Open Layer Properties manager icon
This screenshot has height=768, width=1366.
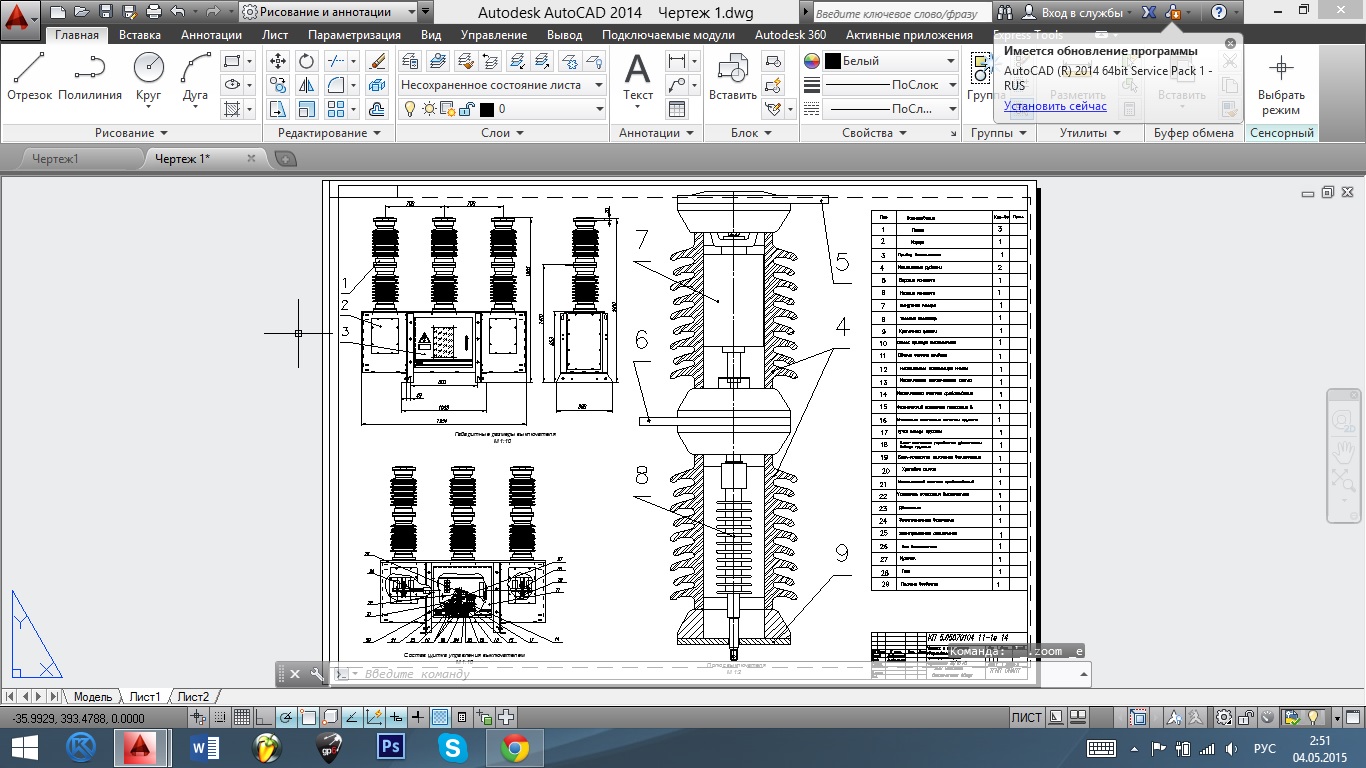tap(408, 61)
